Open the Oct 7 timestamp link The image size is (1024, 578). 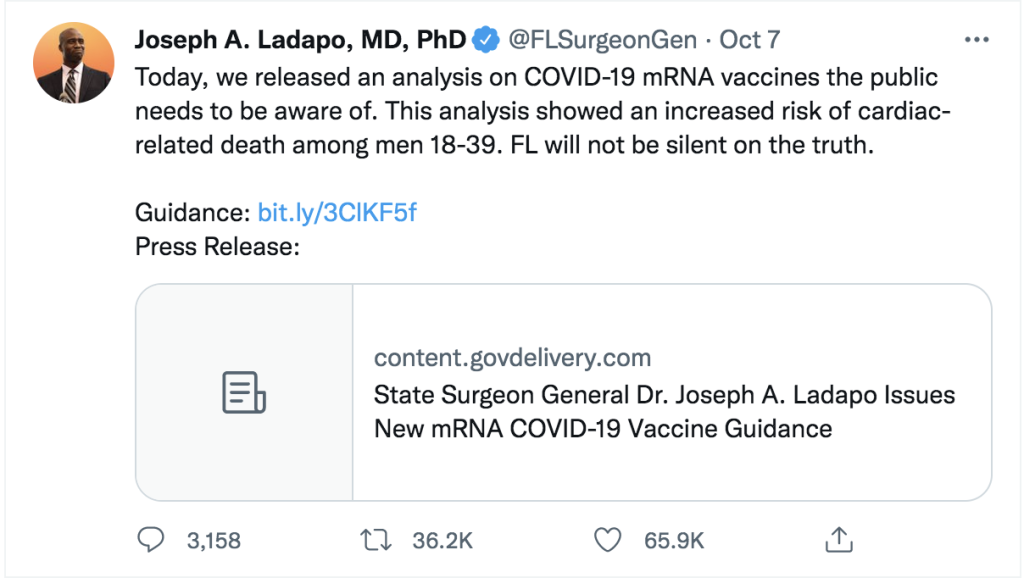(x=750, y=40)
